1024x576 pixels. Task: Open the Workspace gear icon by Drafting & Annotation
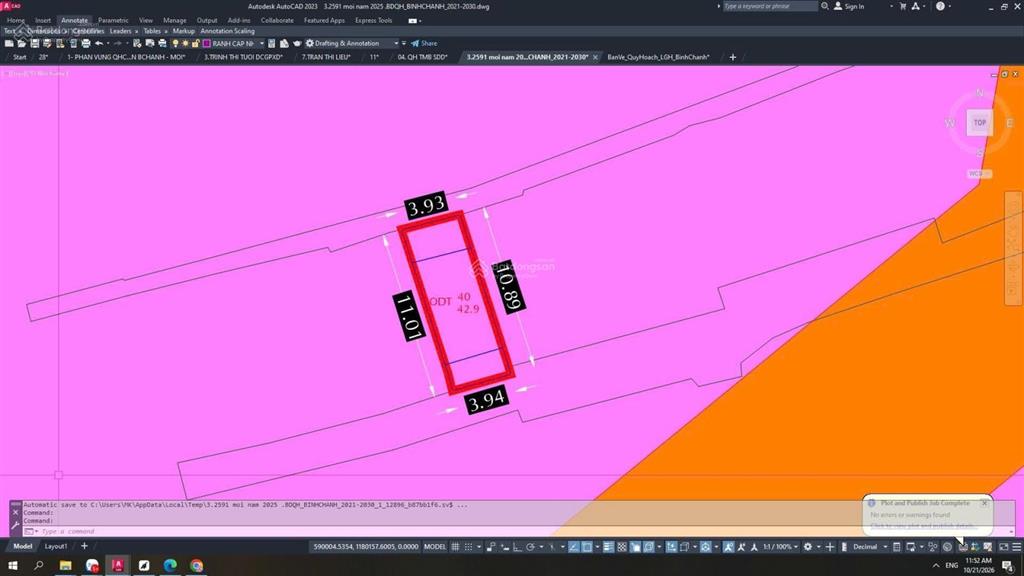(x=310, y=44)
